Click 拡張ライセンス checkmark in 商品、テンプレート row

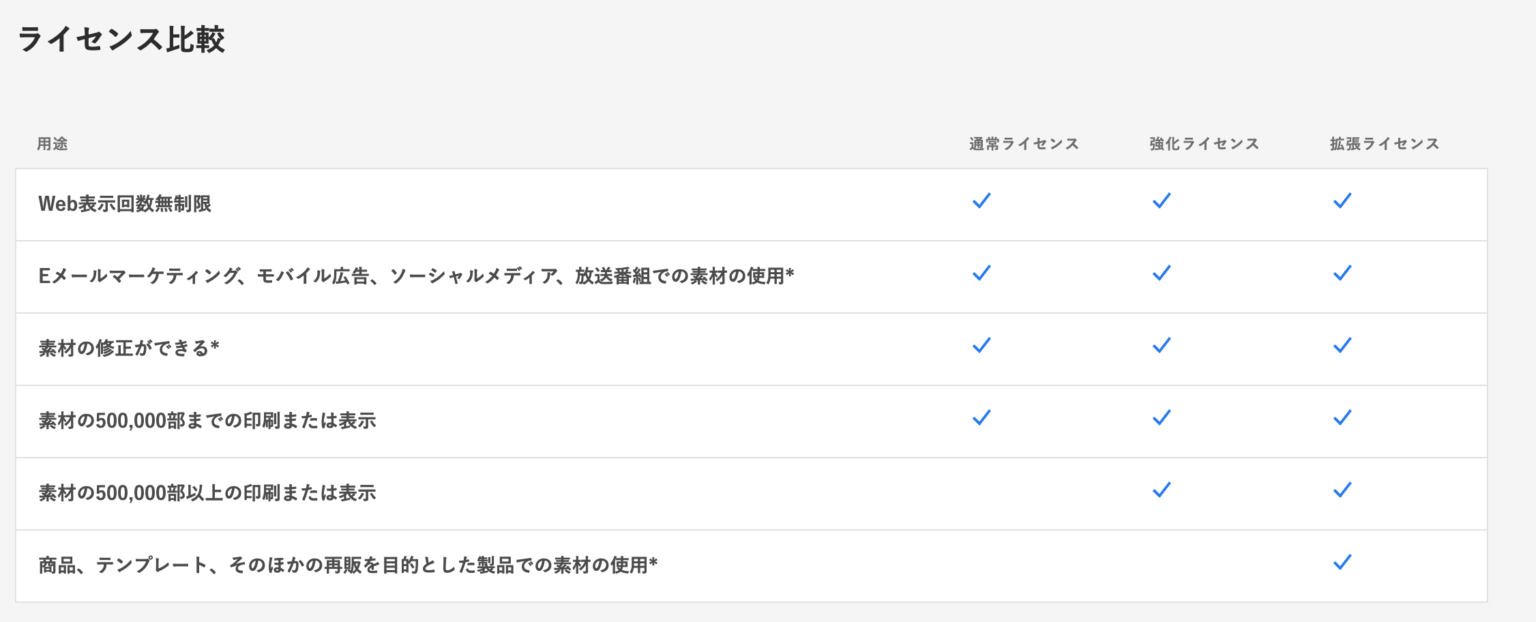point(1342,562)
